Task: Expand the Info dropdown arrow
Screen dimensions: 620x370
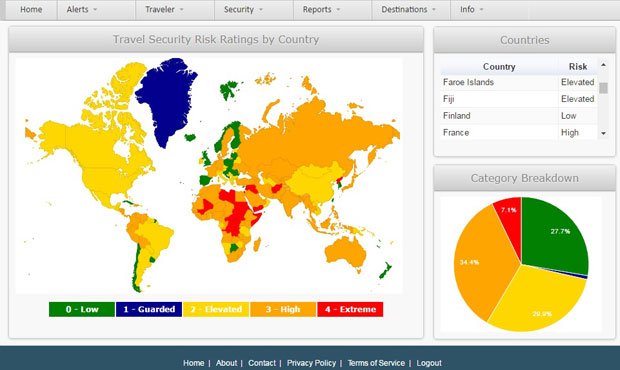Action: pyautogui.click(x=481, y=10)
